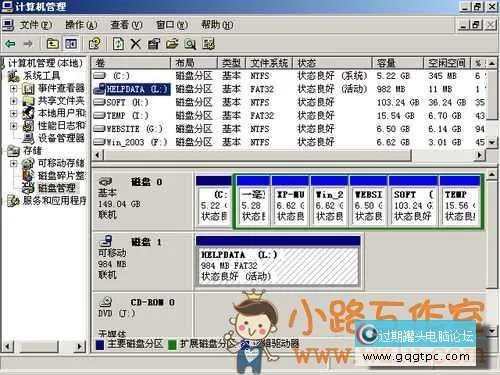Expand the 可移动存储 tree node
Viewport: 500px width, 375px height.
[13, 163]
